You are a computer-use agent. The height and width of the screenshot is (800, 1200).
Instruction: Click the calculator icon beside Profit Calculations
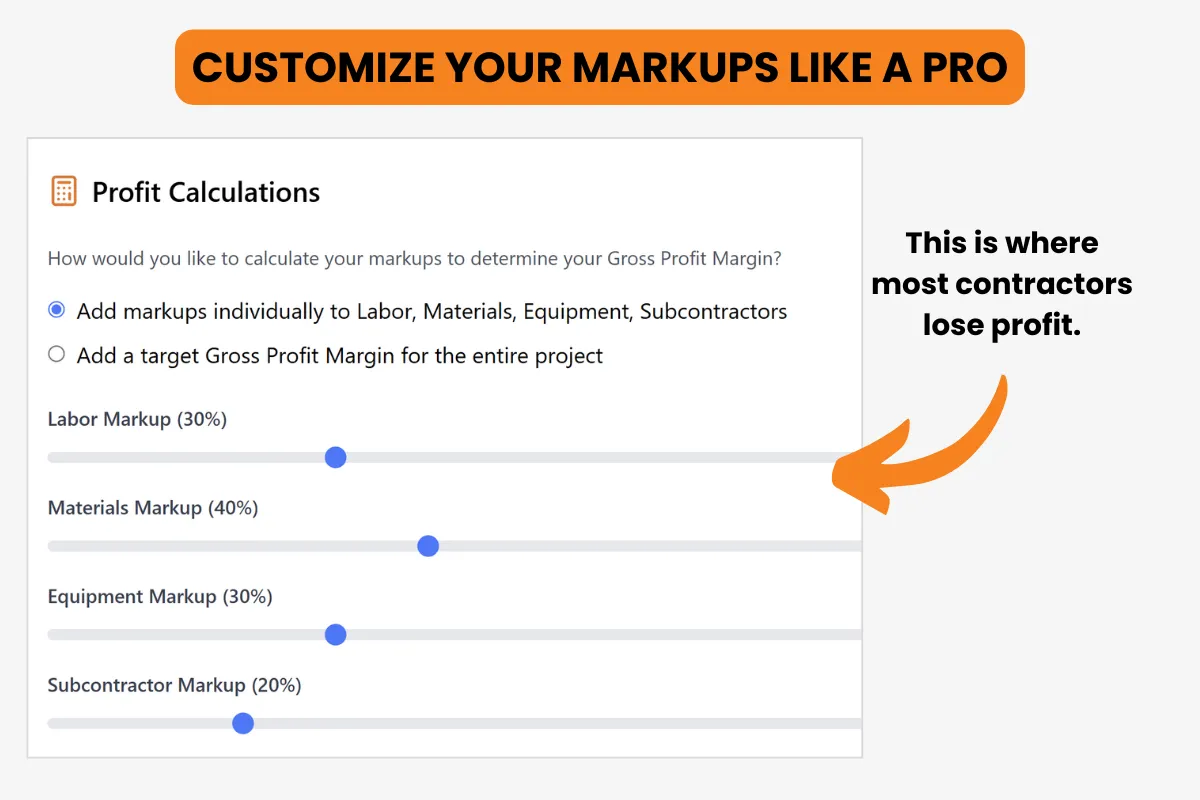tap(63, 192)
